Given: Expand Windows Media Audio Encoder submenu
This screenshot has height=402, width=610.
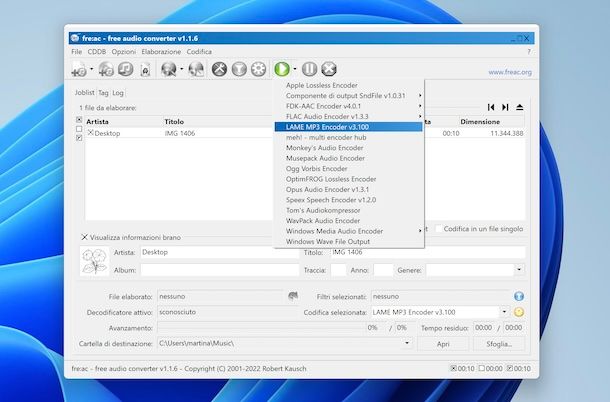Looking at the screenshot, I should point(349,231).
